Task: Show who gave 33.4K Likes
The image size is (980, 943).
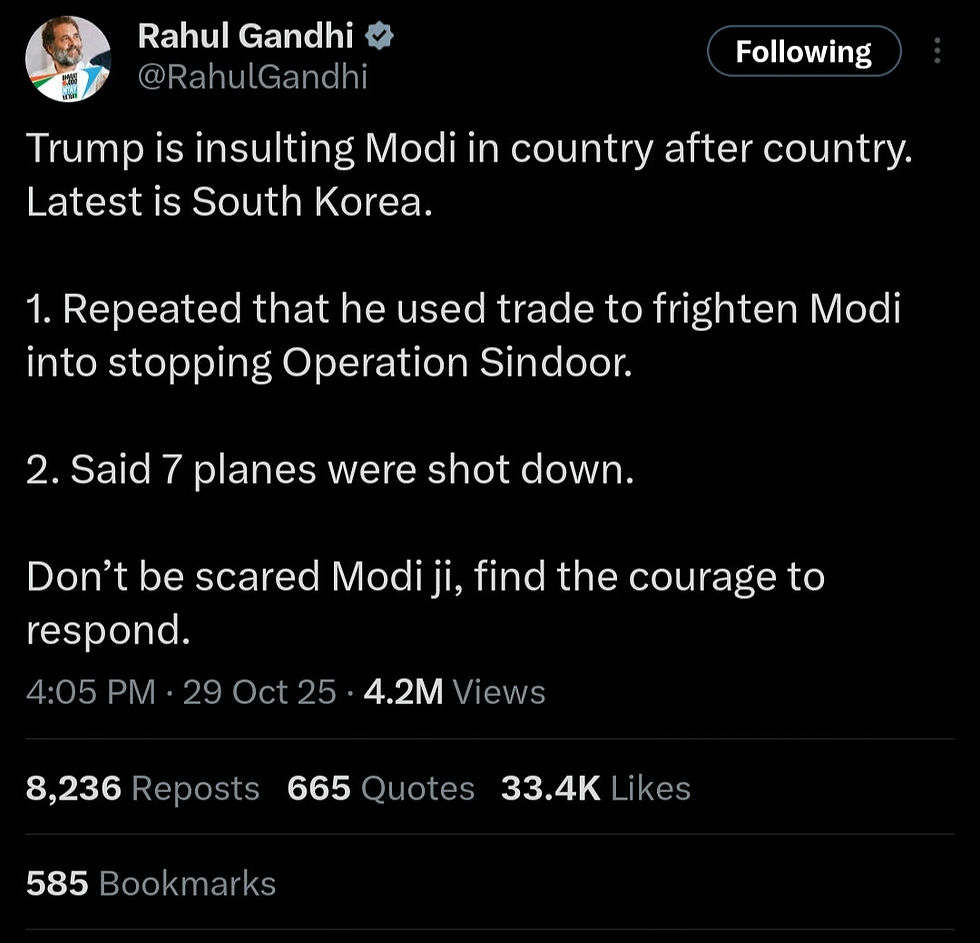Action: coord(595,788)
